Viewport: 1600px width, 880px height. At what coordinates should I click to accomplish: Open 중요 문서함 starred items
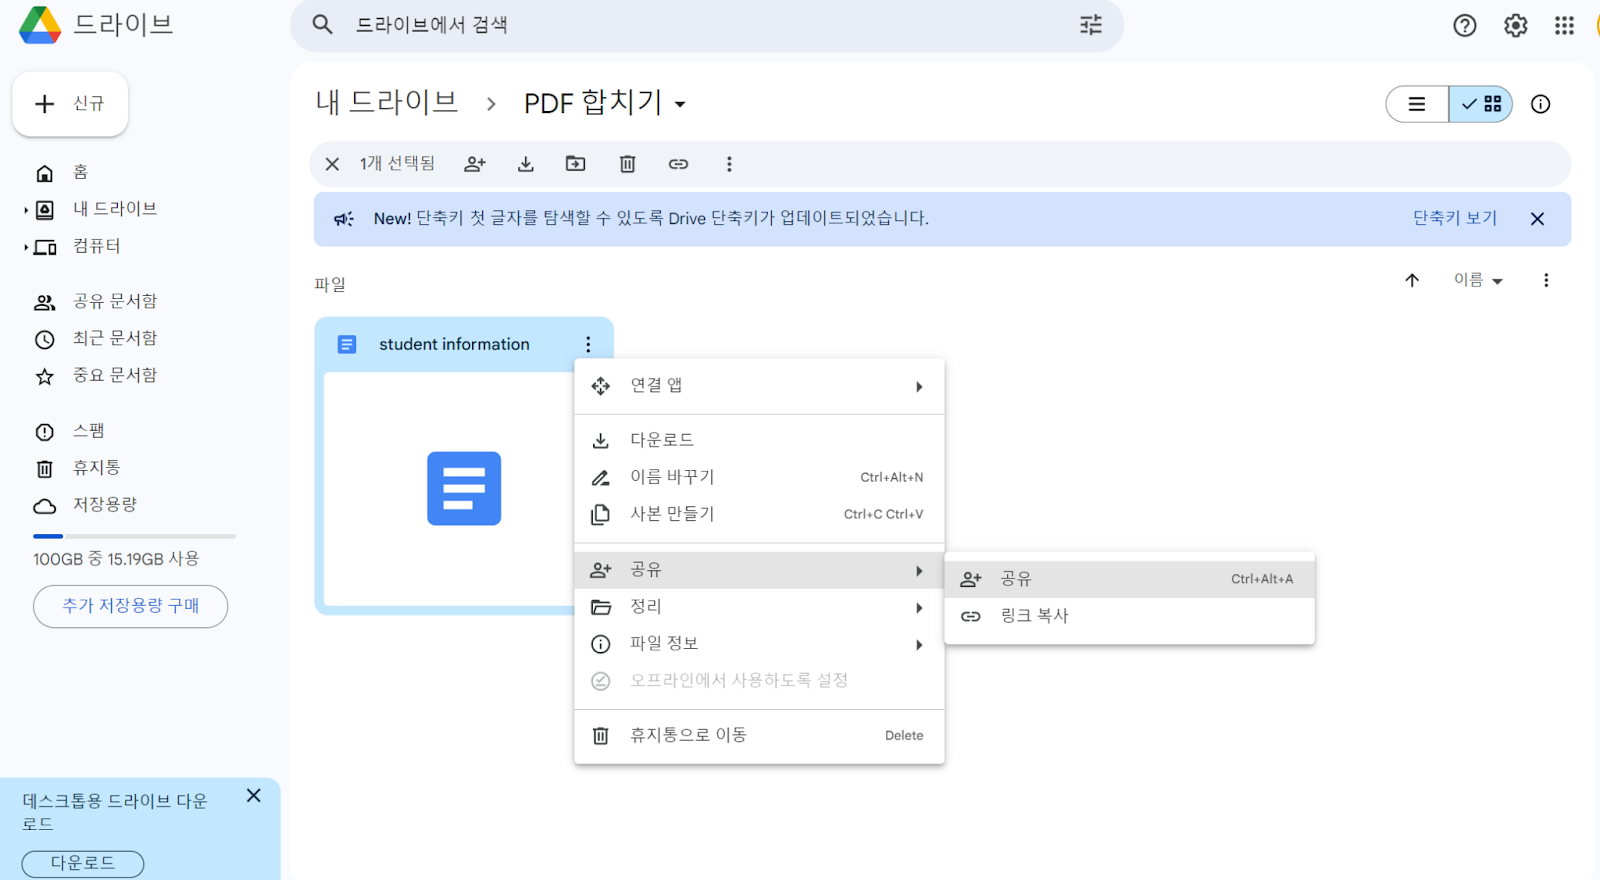pyautogui.click(x=114, y=375)
